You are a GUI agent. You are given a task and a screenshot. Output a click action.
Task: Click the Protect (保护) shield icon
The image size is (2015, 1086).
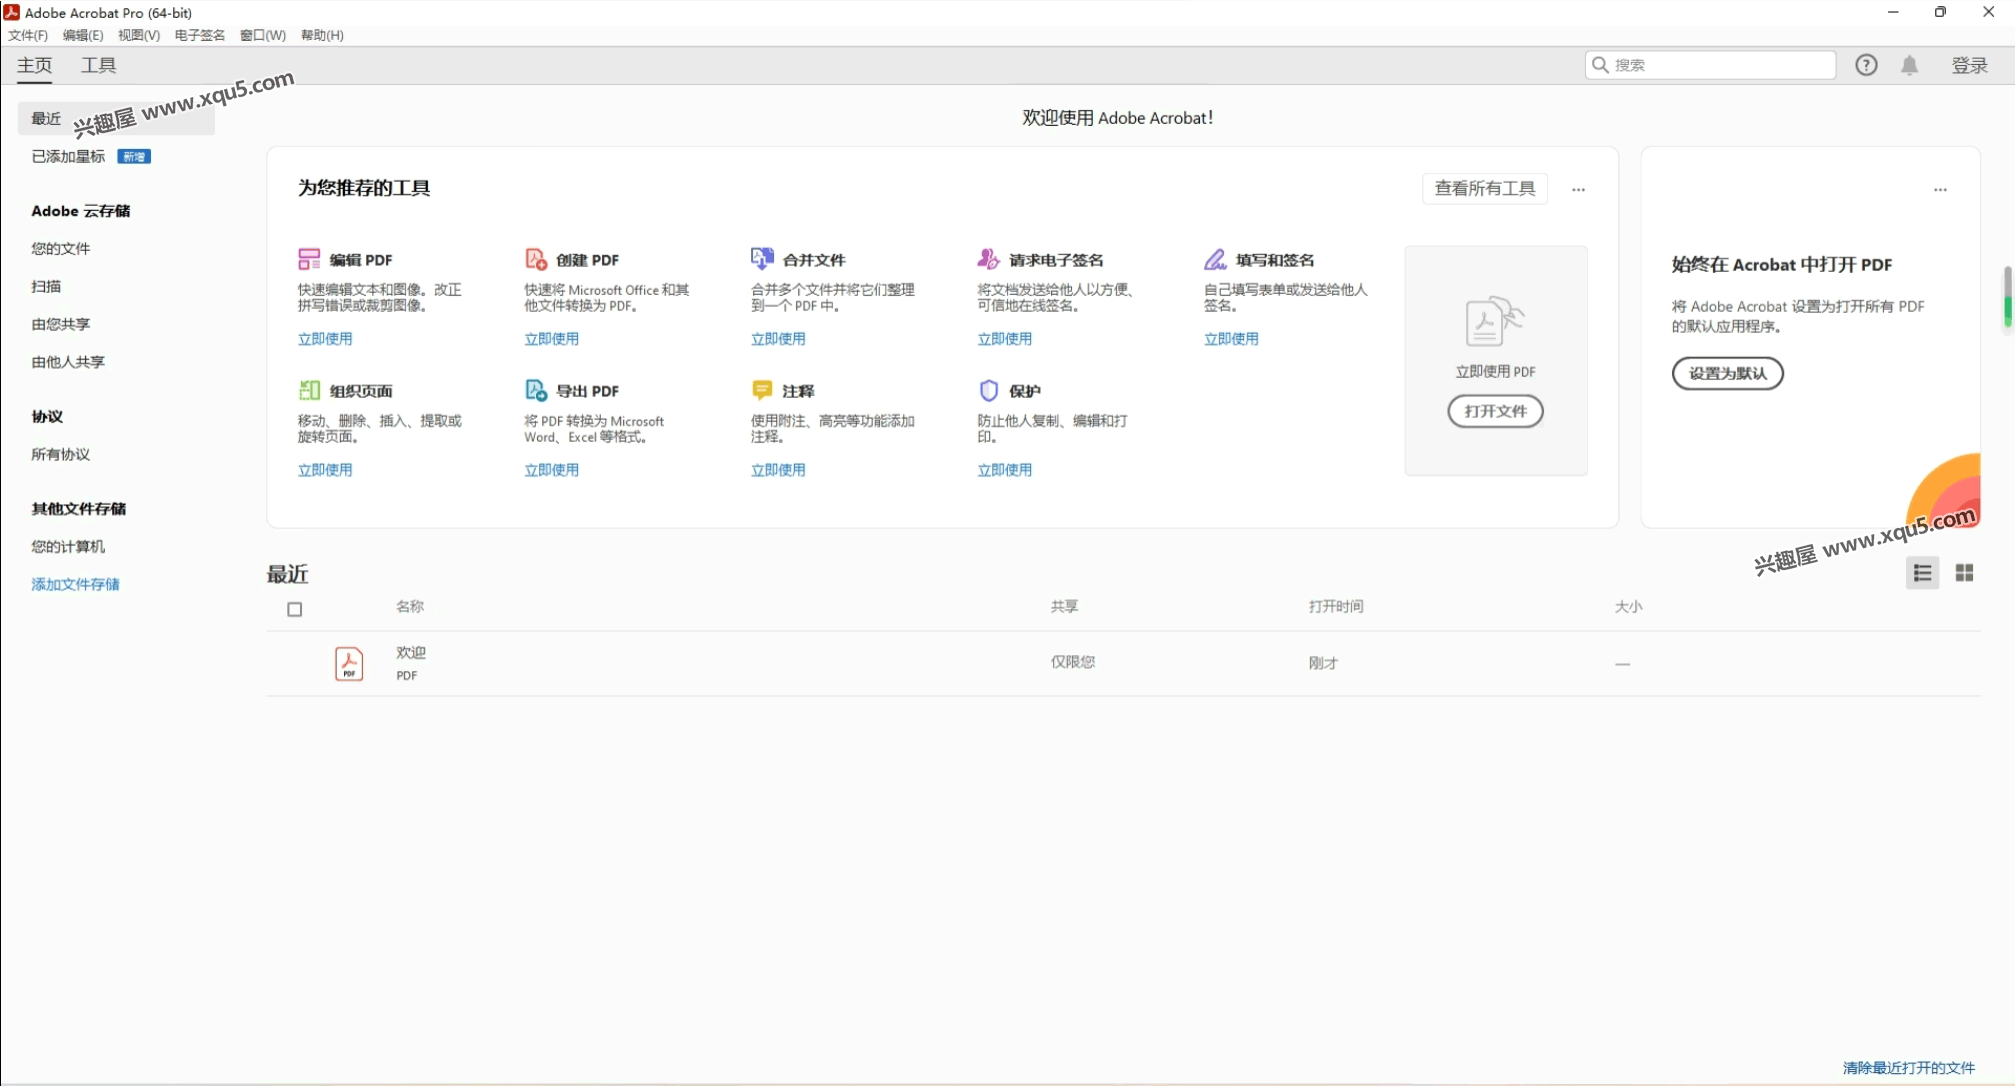(988, 390)
